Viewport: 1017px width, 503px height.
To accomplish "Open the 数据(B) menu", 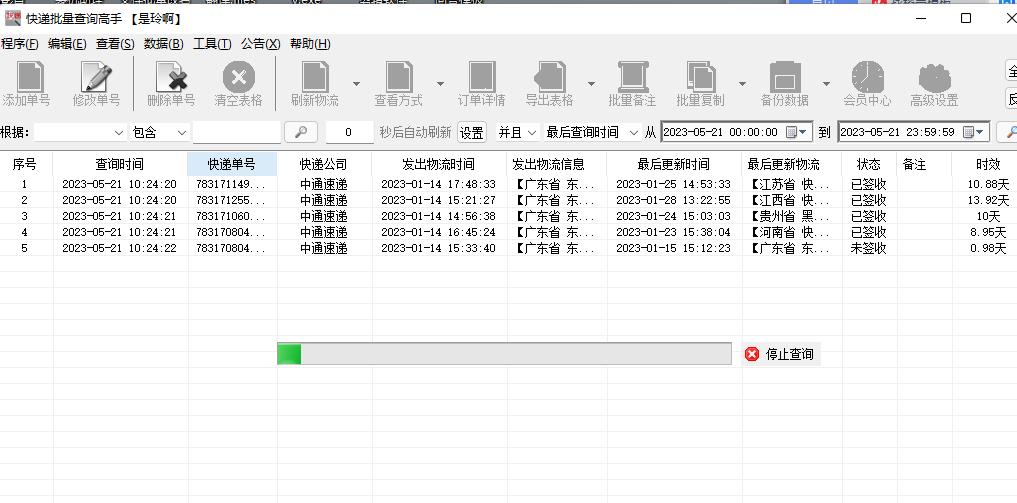I will (x=163, y=44).
